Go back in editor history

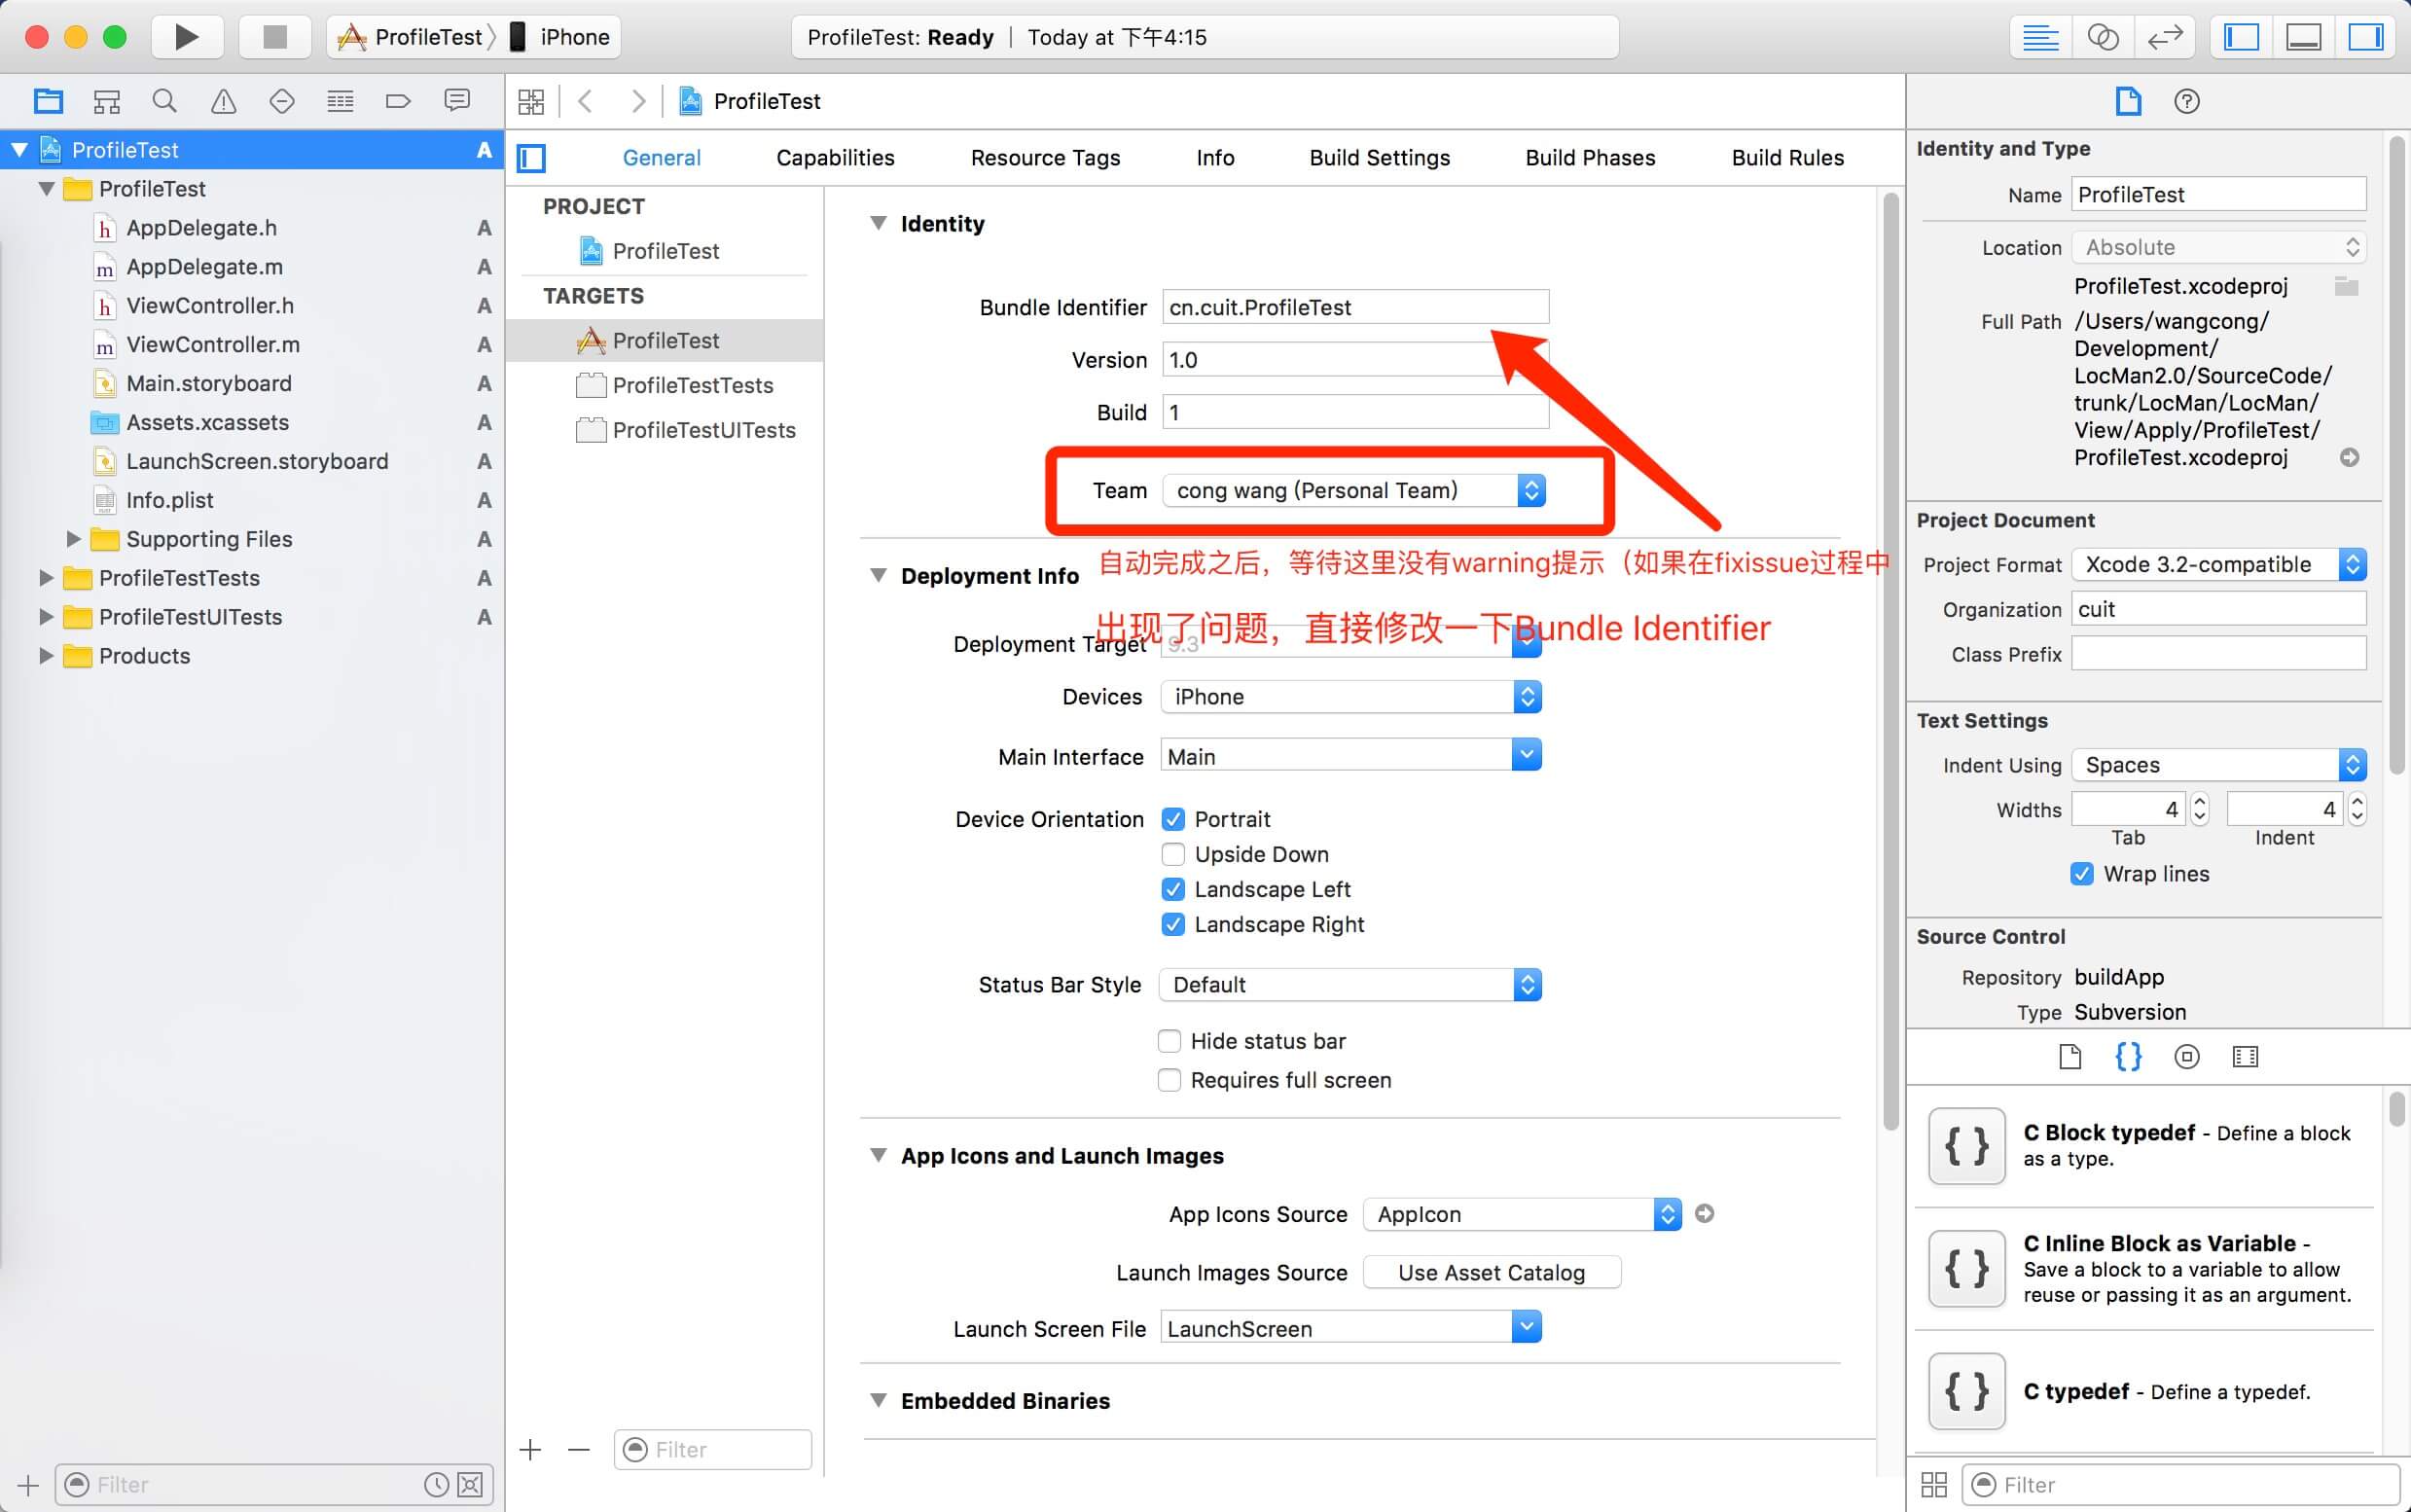point(586,101)
